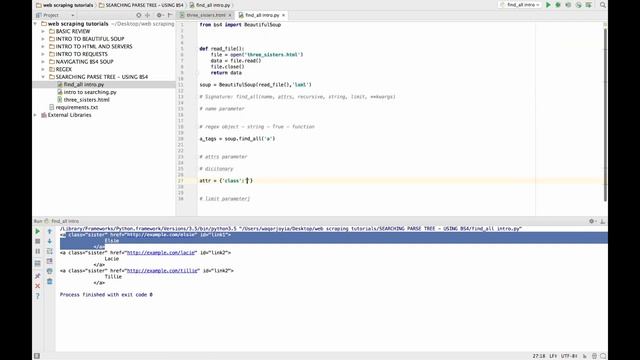Viewport: 640px width, 360px height.
Task: Change the LF line separator in status bar
Action: click(x=553, y=356)
